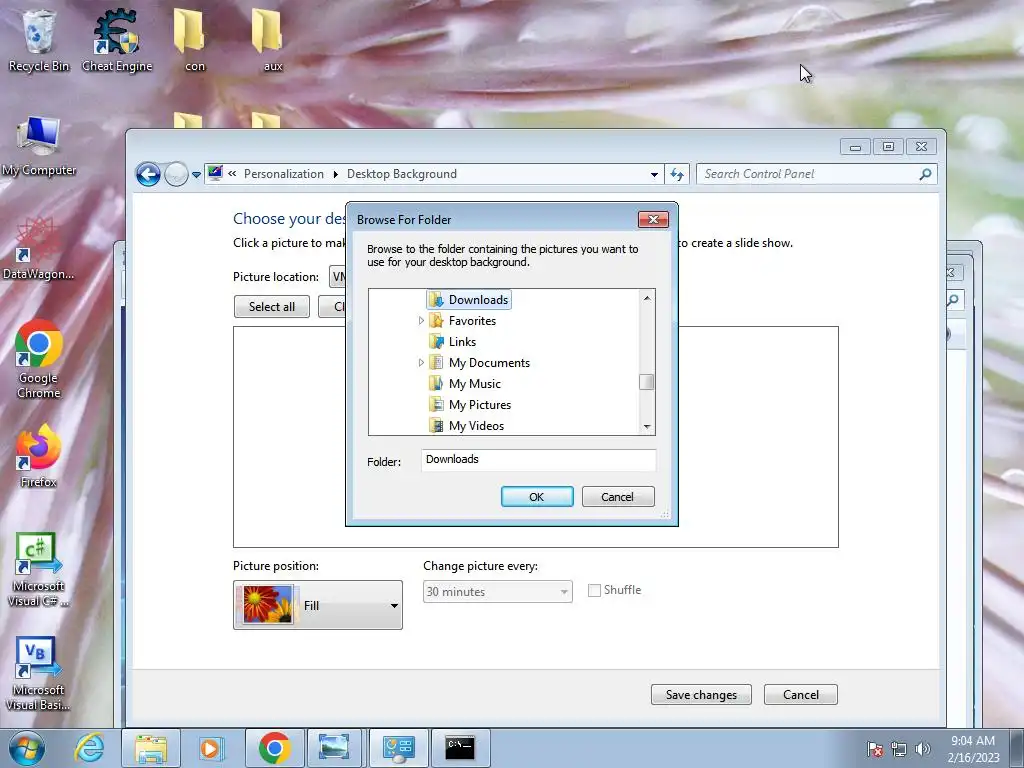Click the Action Center flag tray icon

point(874,749)
